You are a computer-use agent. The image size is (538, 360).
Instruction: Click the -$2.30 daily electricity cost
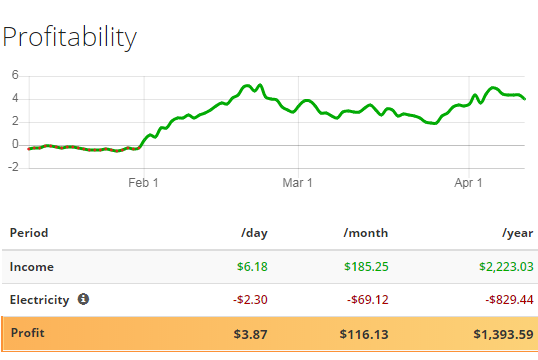[x=250, y=300]
